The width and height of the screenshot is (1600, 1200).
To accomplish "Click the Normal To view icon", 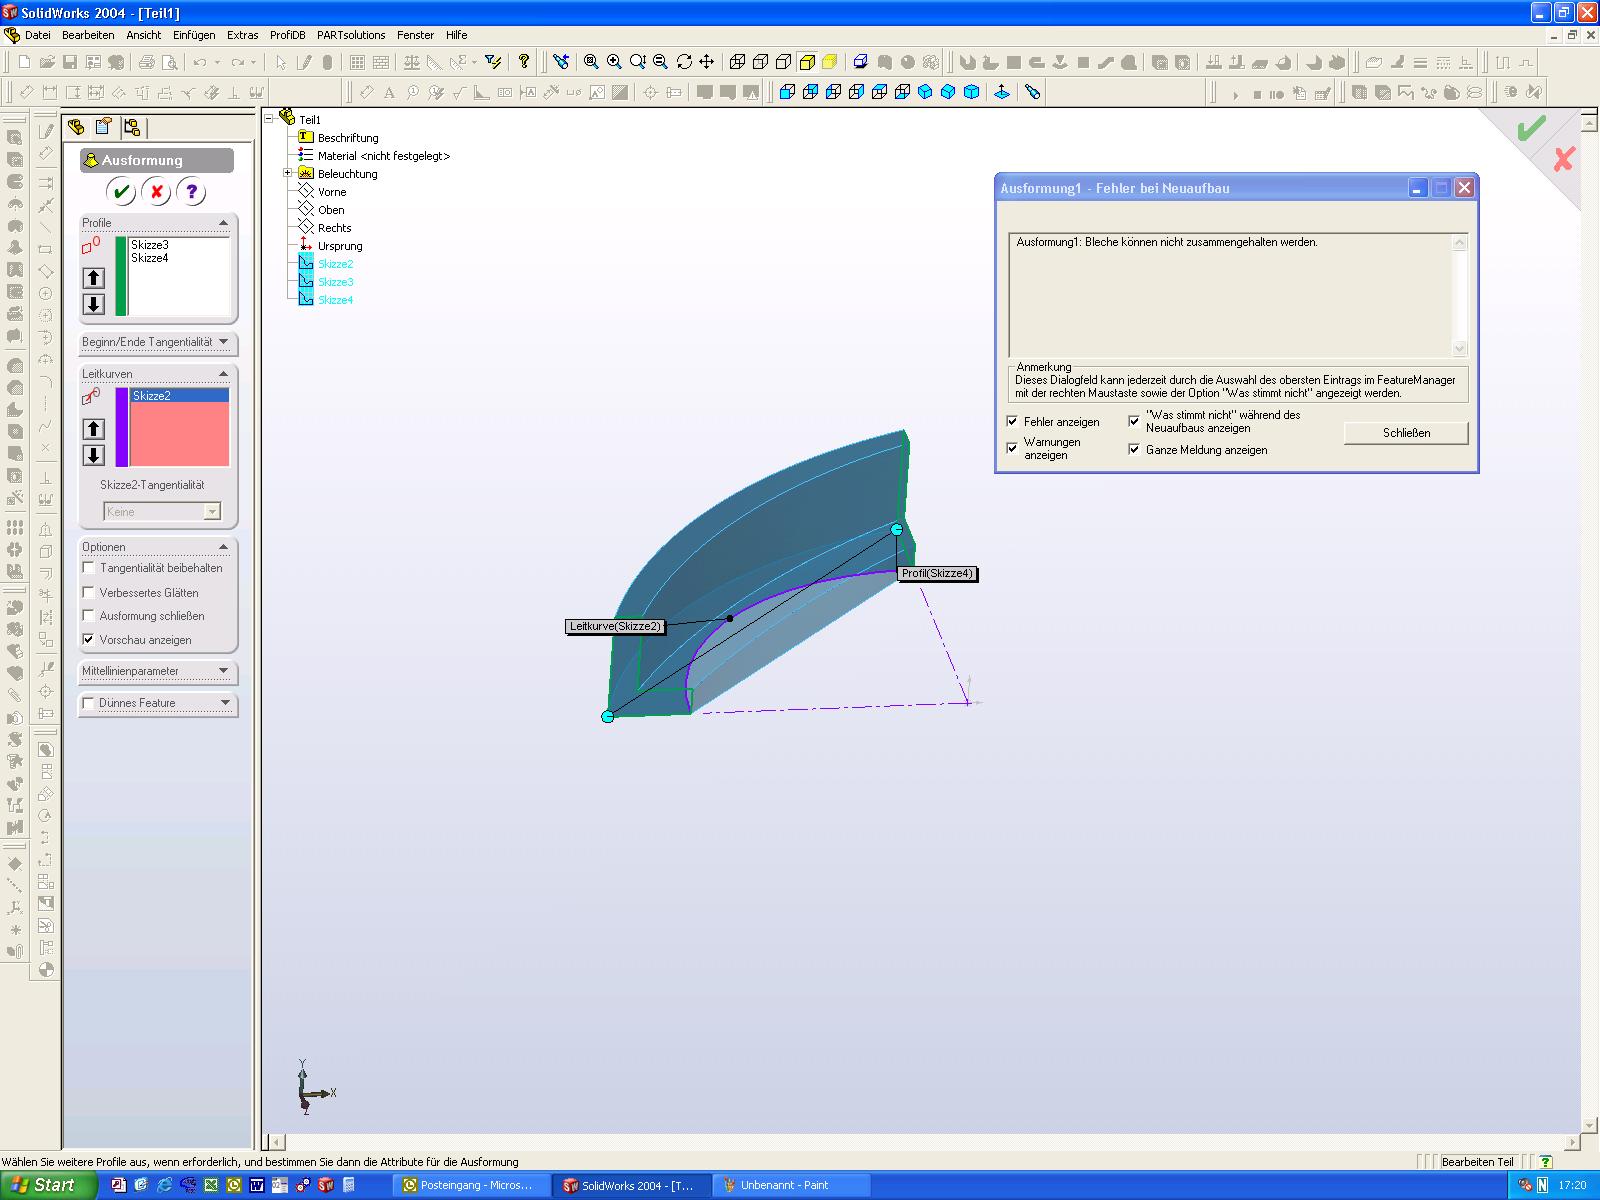I will click(x=1002, y=92).
